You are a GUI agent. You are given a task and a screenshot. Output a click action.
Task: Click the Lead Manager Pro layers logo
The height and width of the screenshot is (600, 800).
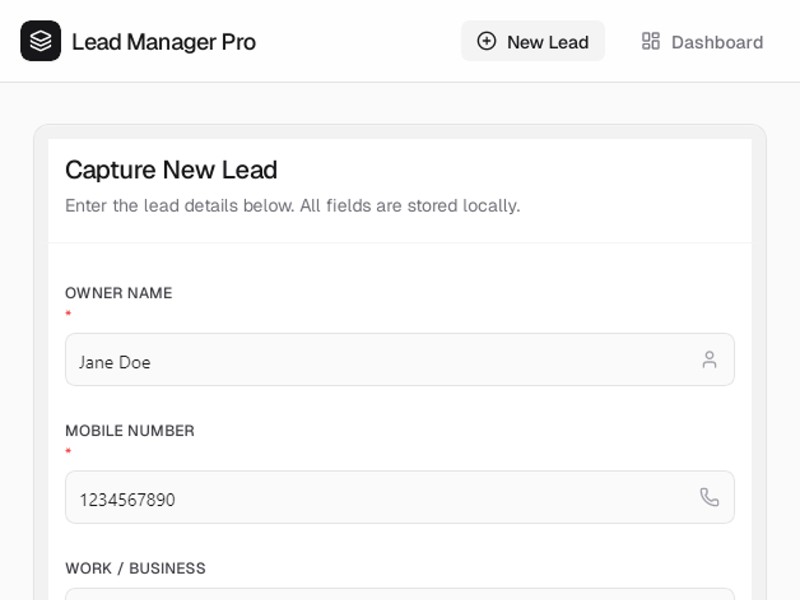[x=40, y=41]
